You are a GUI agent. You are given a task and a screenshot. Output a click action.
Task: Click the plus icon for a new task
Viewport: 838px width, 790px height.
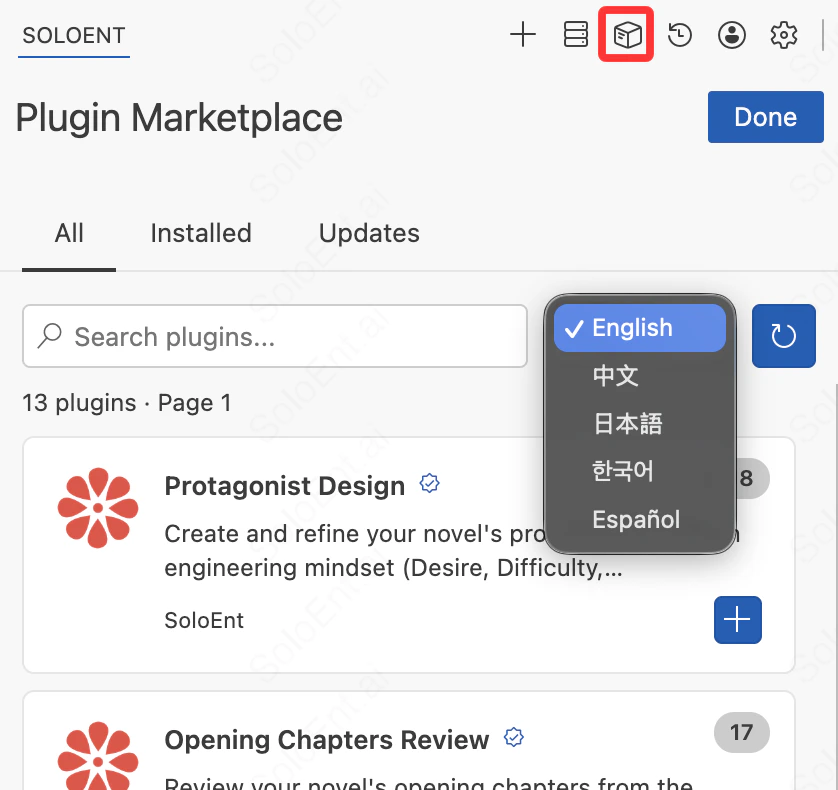pyautogui.click(x=523, y=35)
